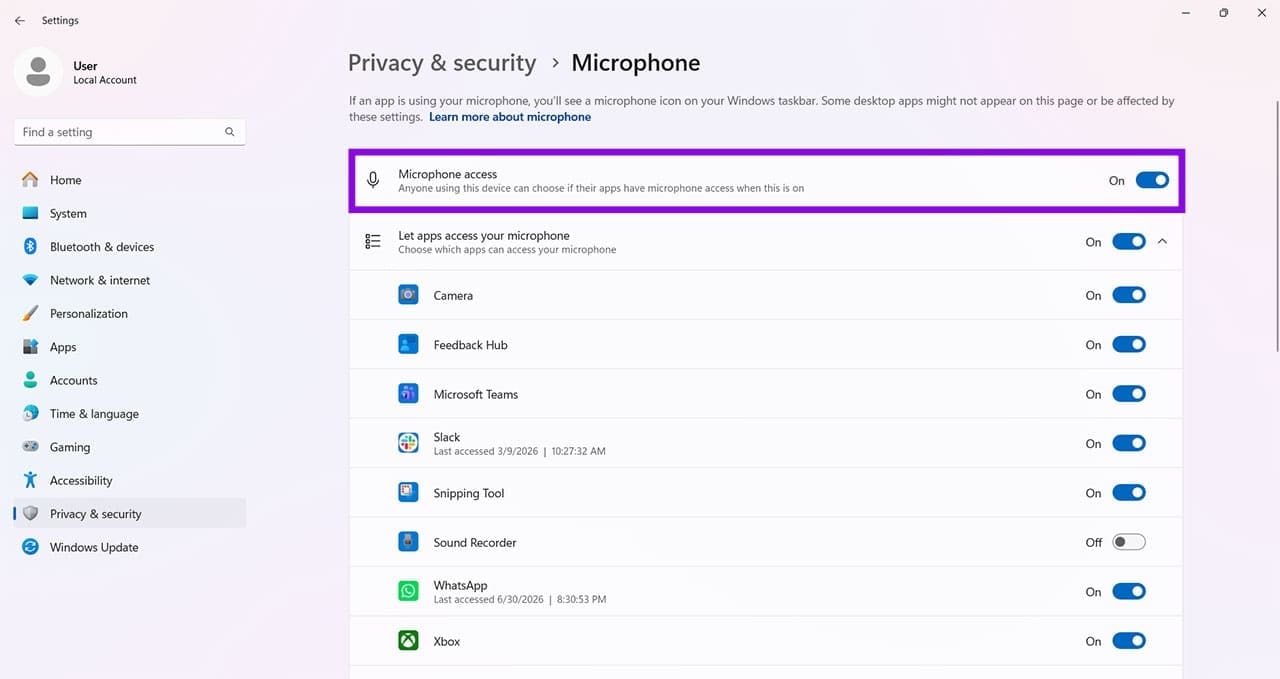Disable microphone for Microsoft Teams
The height and width of the screenshot is (679, 1280).
tap(1129, 394)
